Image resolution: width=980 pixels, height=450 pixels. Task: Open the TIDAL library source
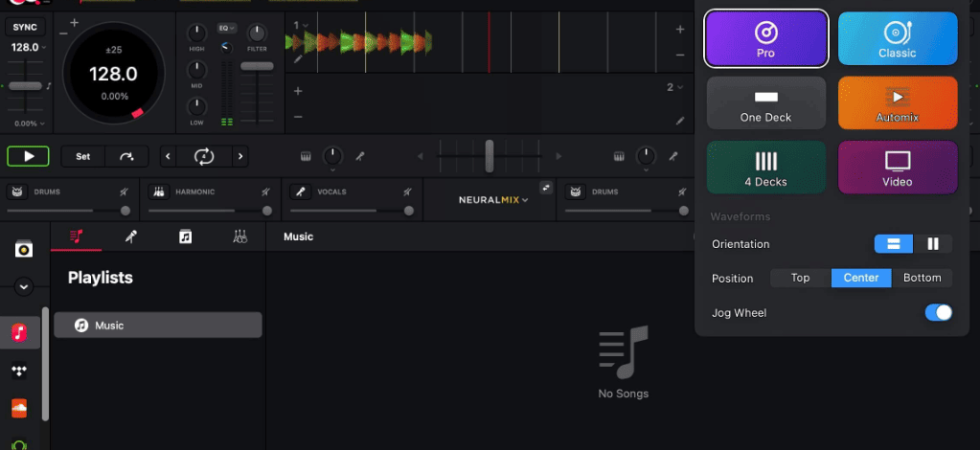pos(19,371)
